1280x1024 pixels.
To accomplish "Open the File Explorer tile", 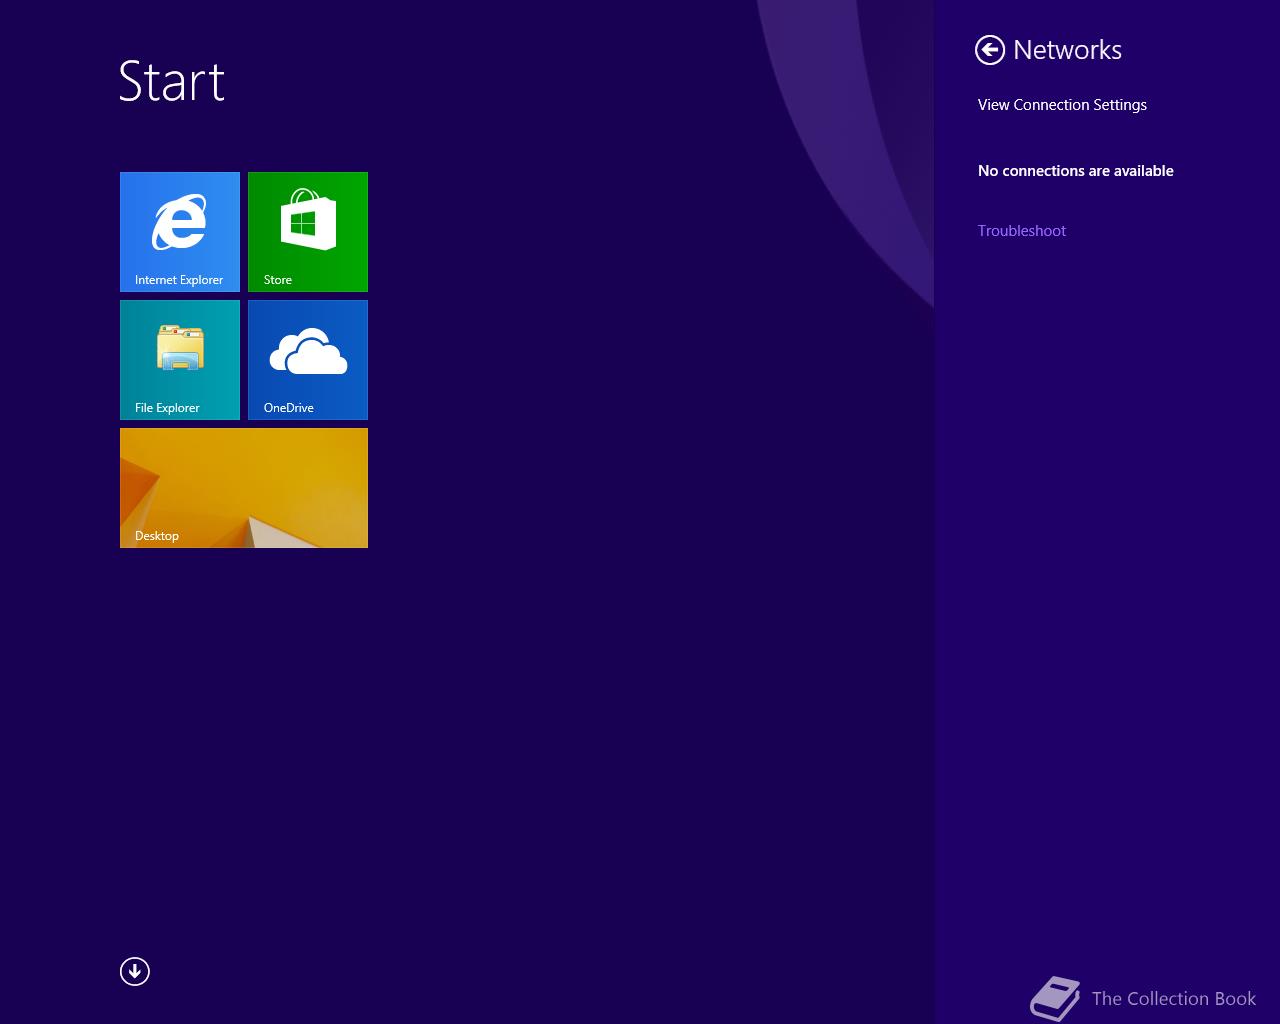I will pos(180,360).
